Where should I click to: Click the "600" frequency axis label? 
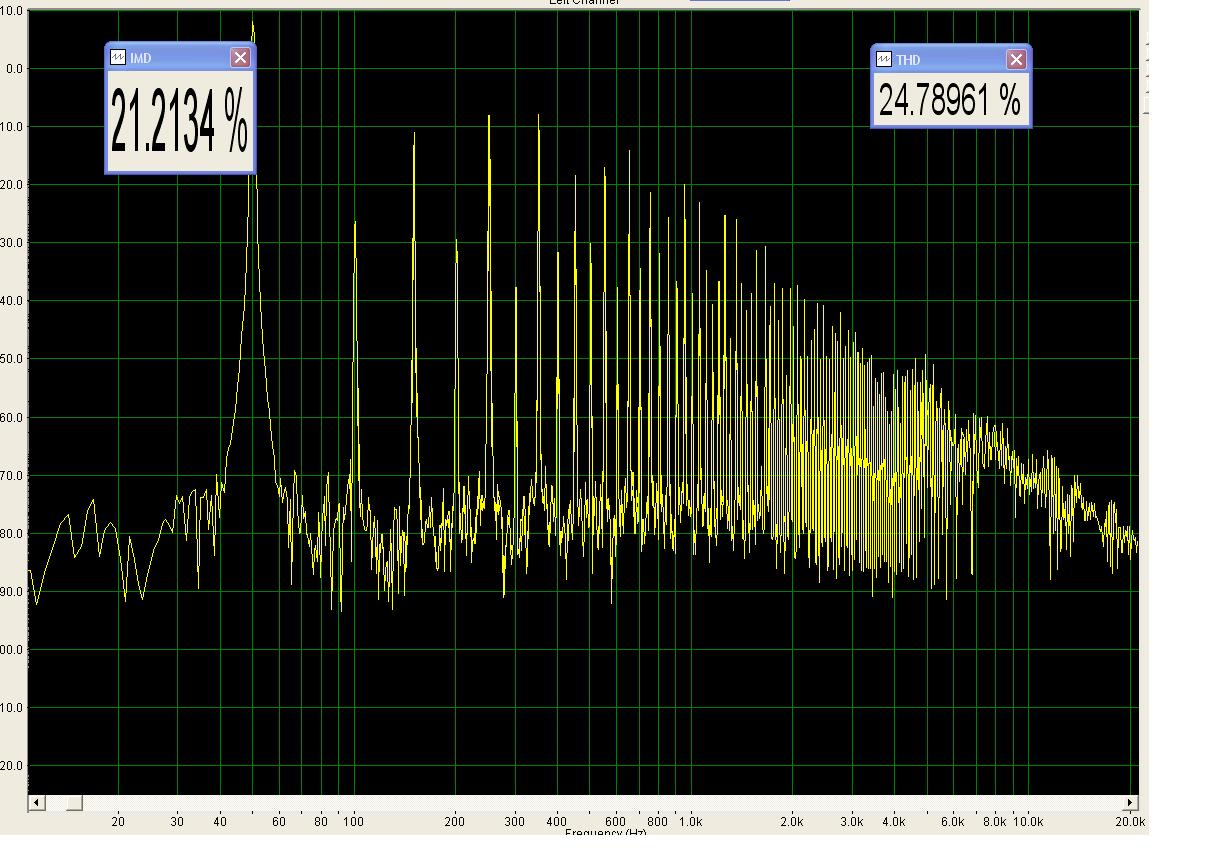(616, 822)
